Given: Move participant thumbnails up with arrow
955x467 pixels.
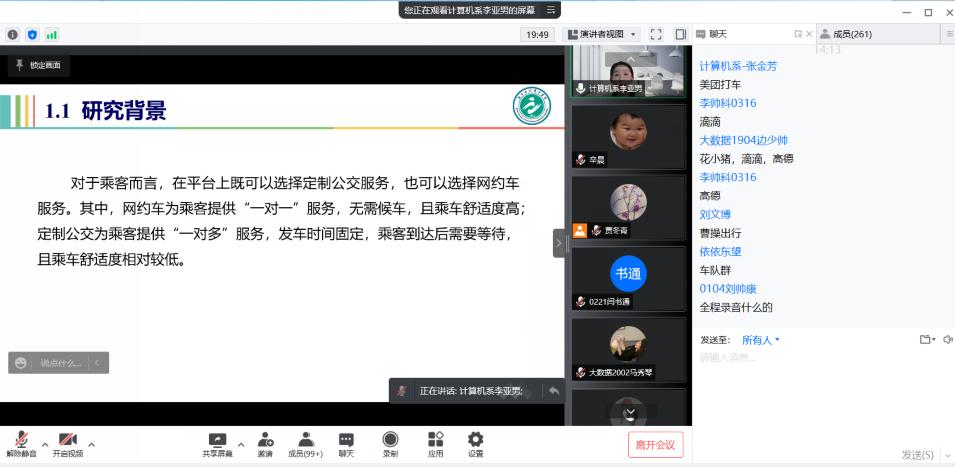Looking at the screenshot, I should coord(631,59).
